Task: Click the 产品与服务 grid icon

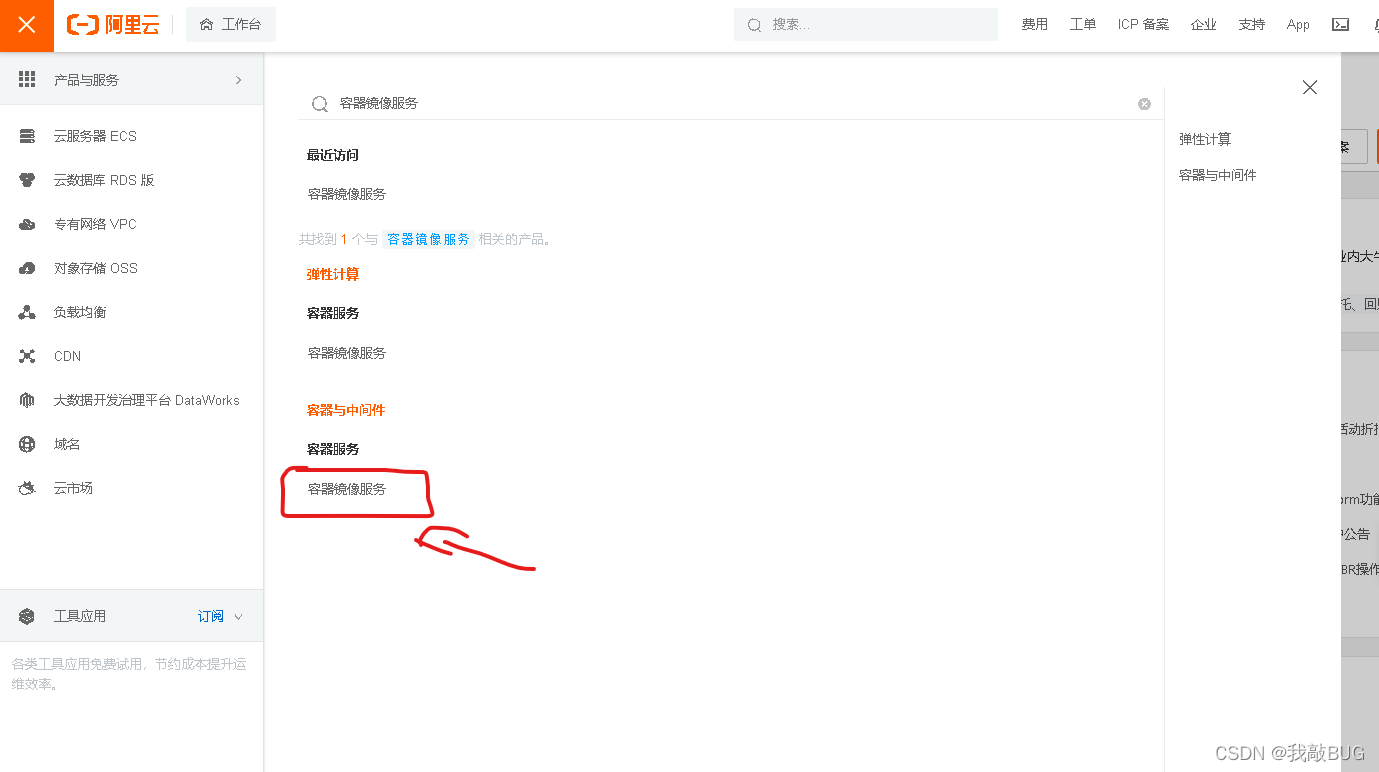Action: pyautogui.click(x=27, y=79)
